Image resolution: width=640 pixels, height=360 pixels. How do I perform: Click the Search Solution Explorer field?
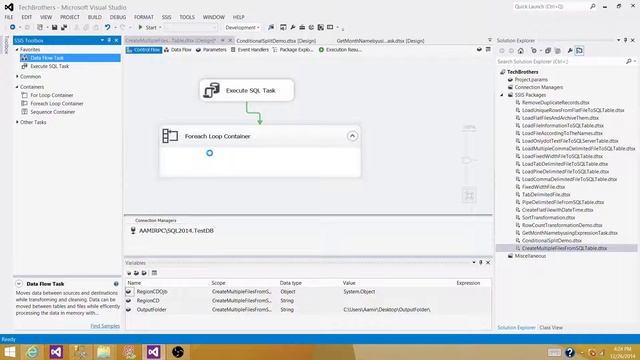point(561,62)
